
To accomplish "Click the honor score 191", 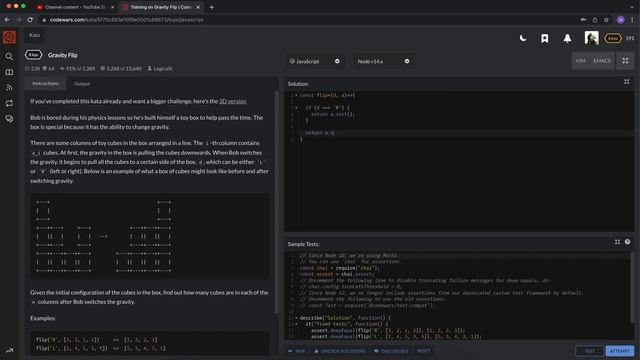I will click(630, 38).
